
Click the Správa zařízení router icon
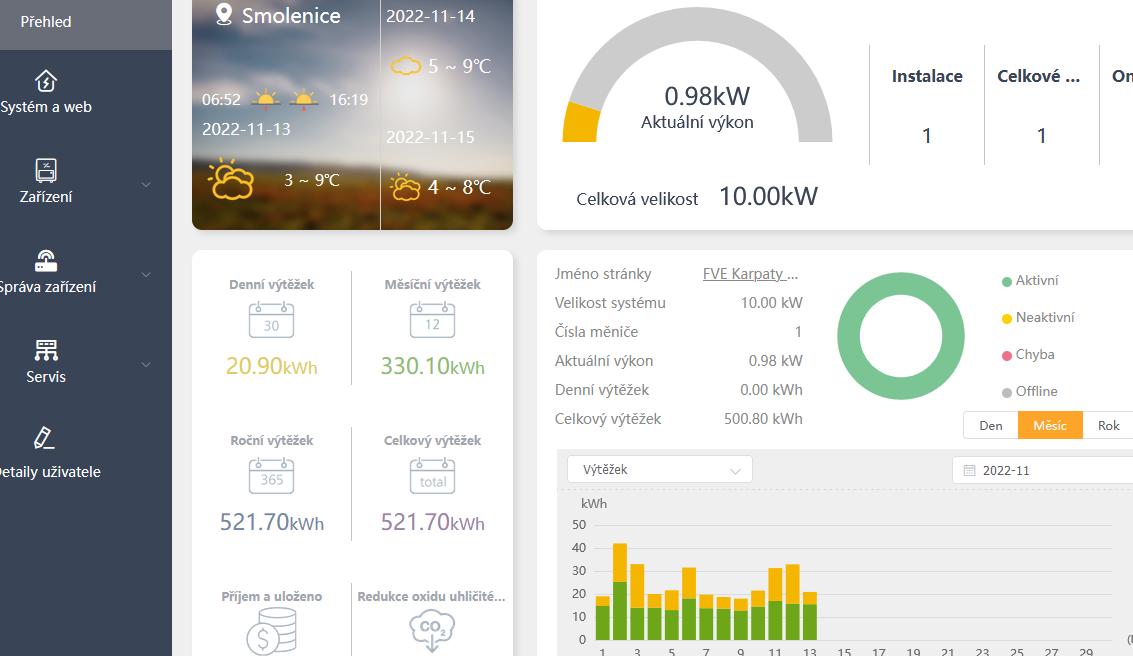46,261
